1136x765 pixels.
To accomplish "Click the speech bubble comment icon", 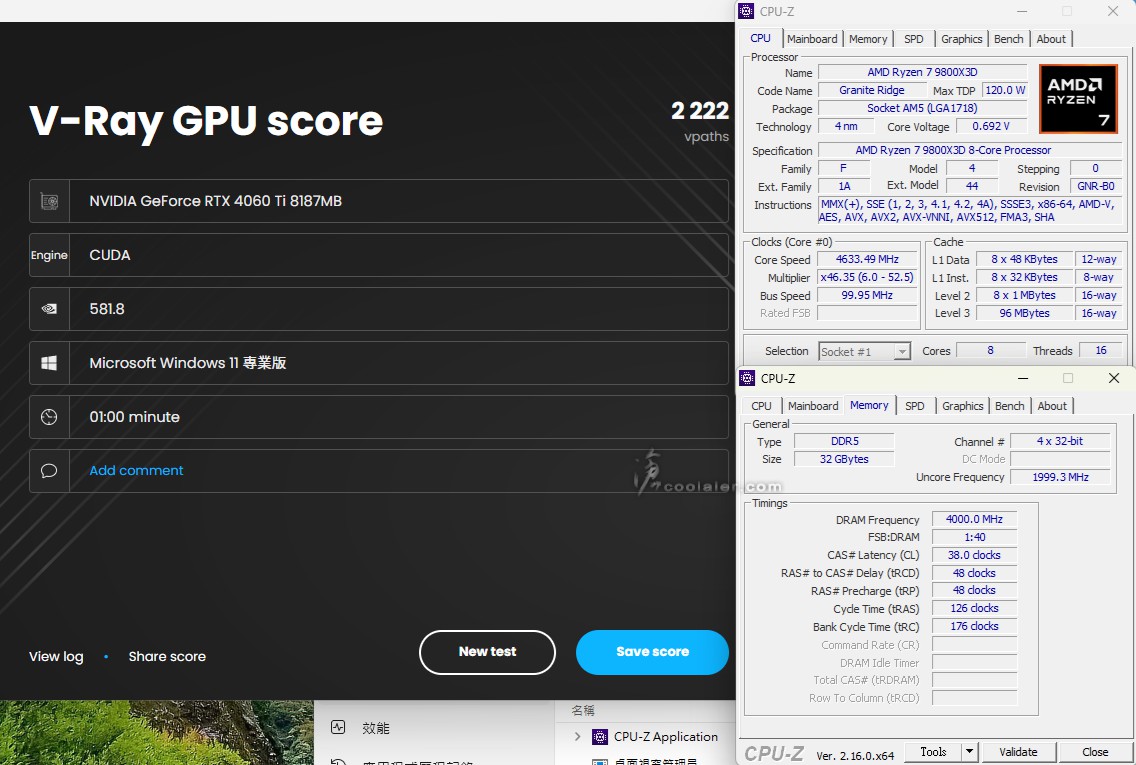I will click(49, 471).
